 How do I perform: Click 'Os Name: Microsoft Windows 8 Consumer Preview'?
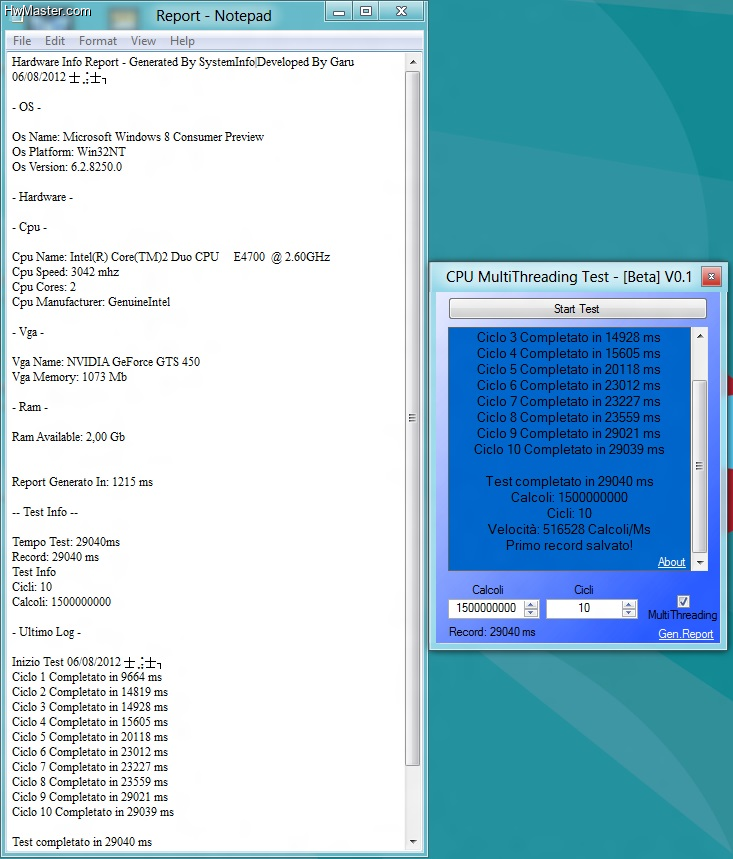[x=138, y=137]
